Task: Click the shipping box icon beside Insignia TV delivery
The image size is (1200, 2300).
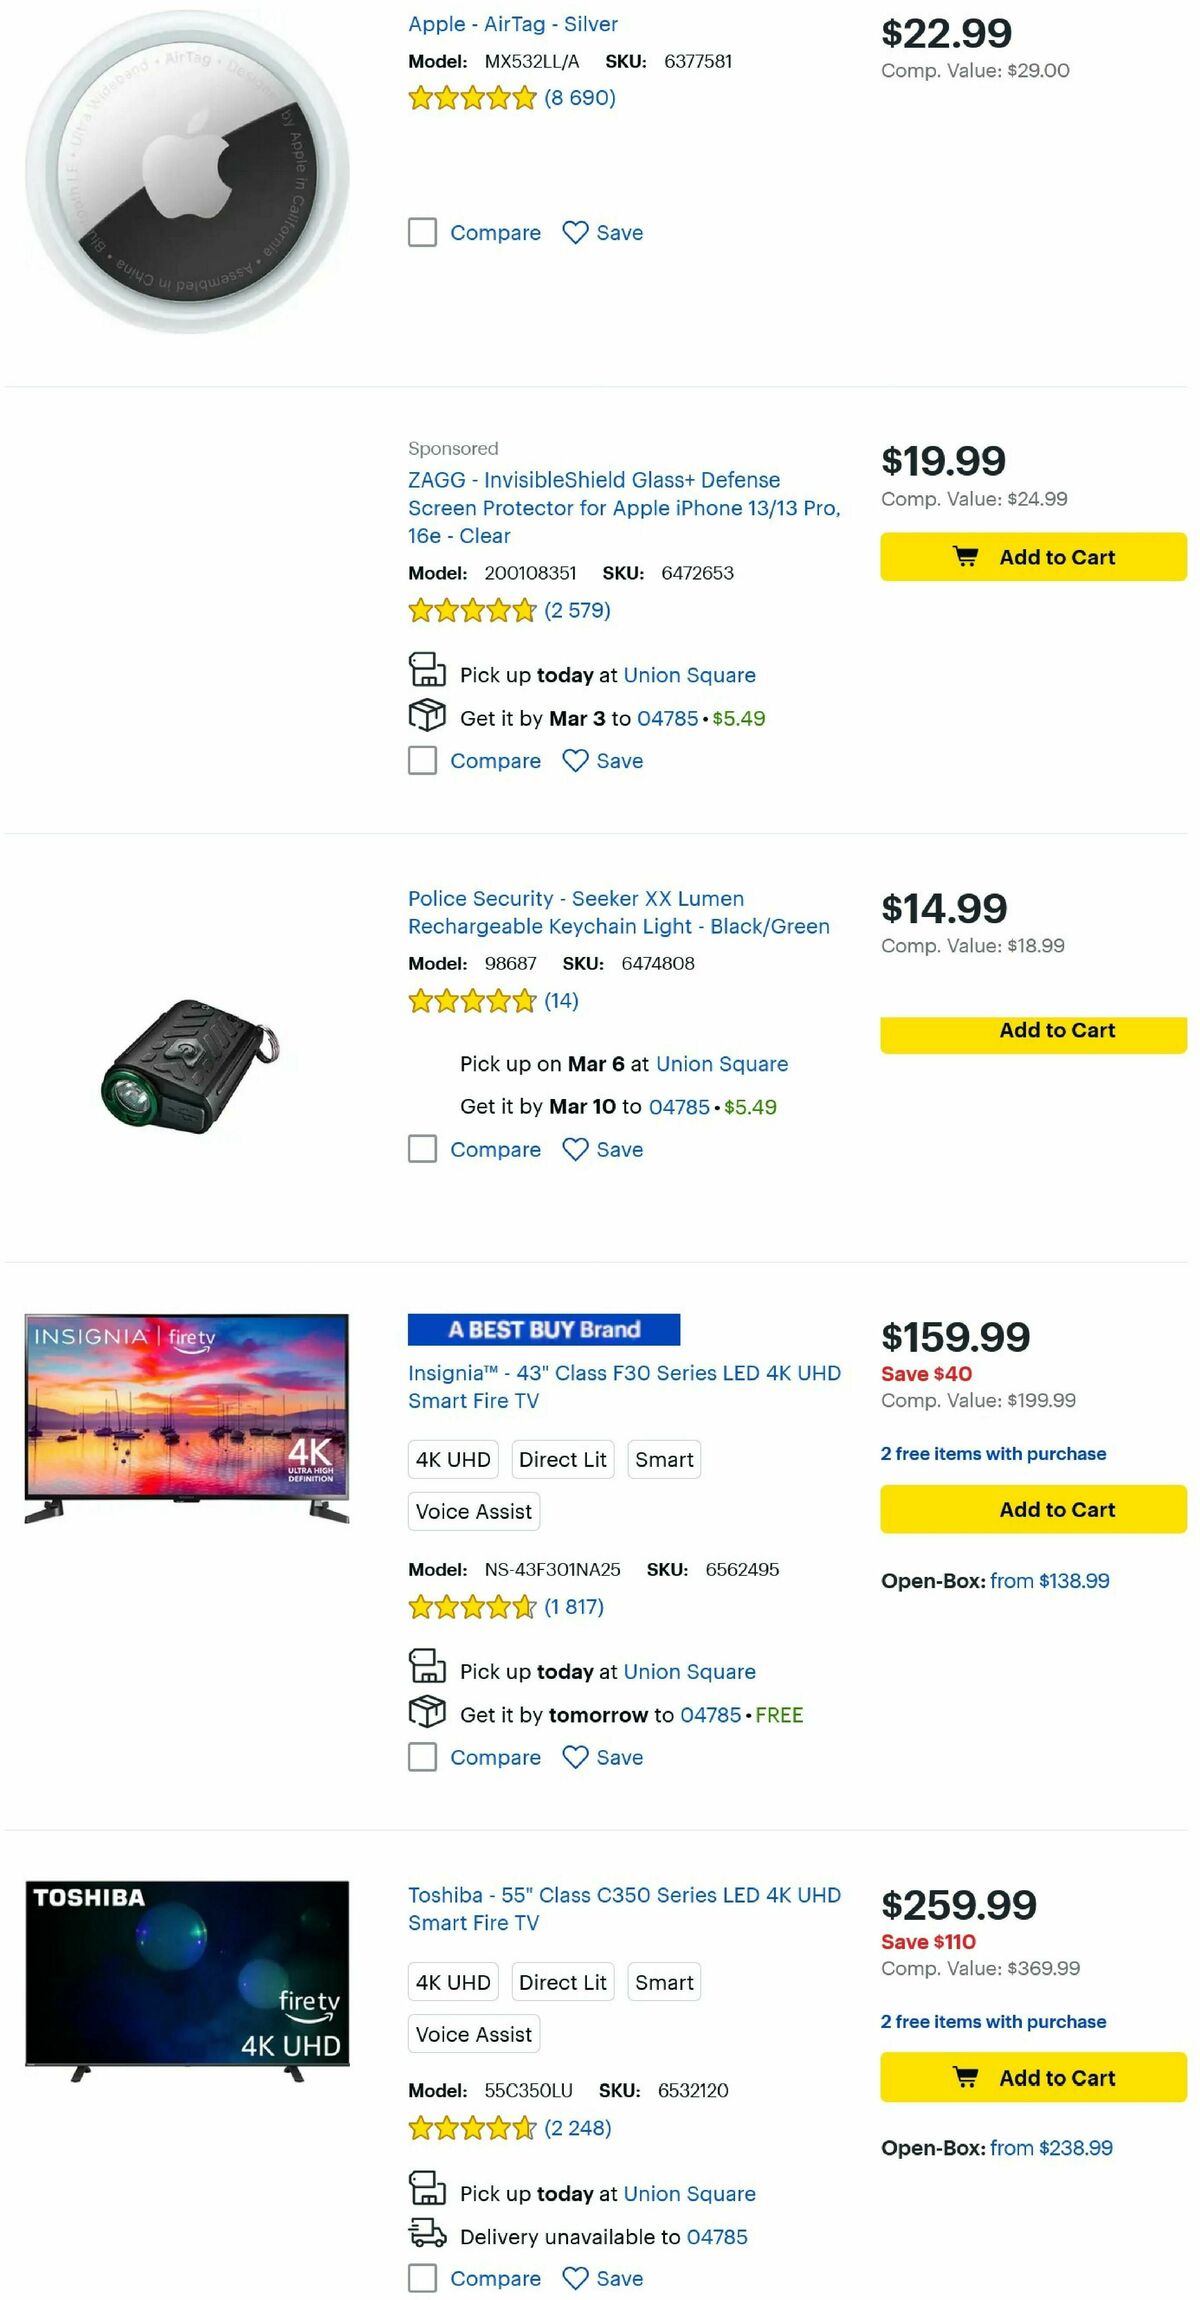Action: pos(428,1714)
